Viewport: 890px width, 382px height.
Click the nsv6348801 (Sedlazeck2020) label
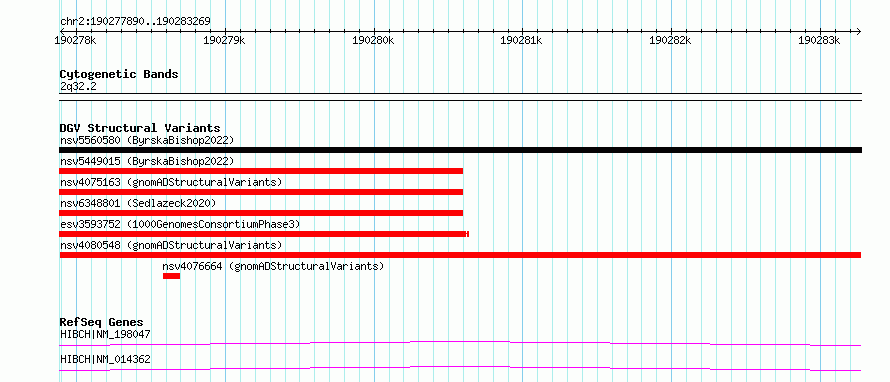point(138,203)
